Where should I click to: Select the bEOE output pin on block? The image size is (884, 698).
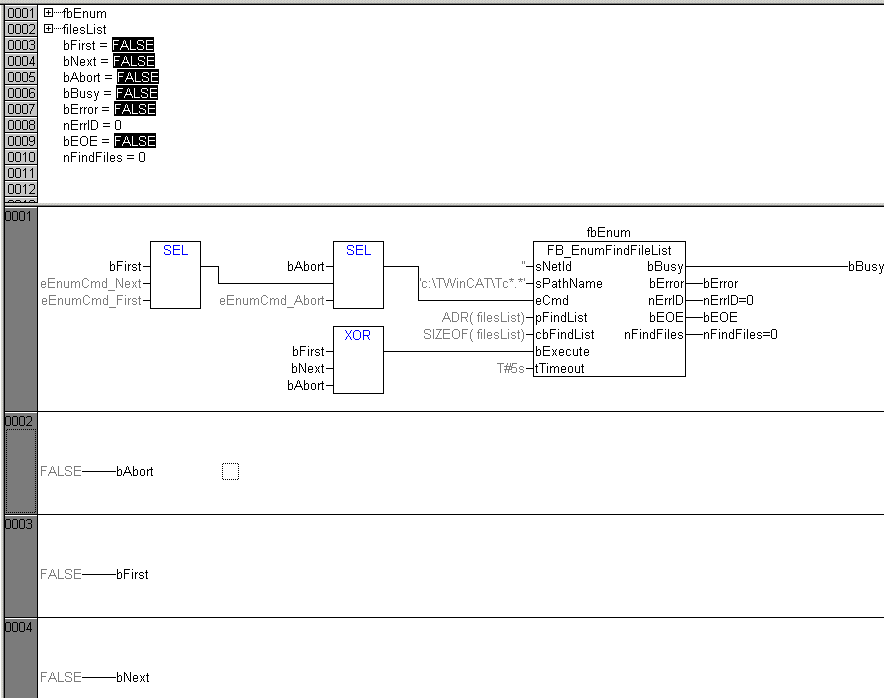point(666,317)
